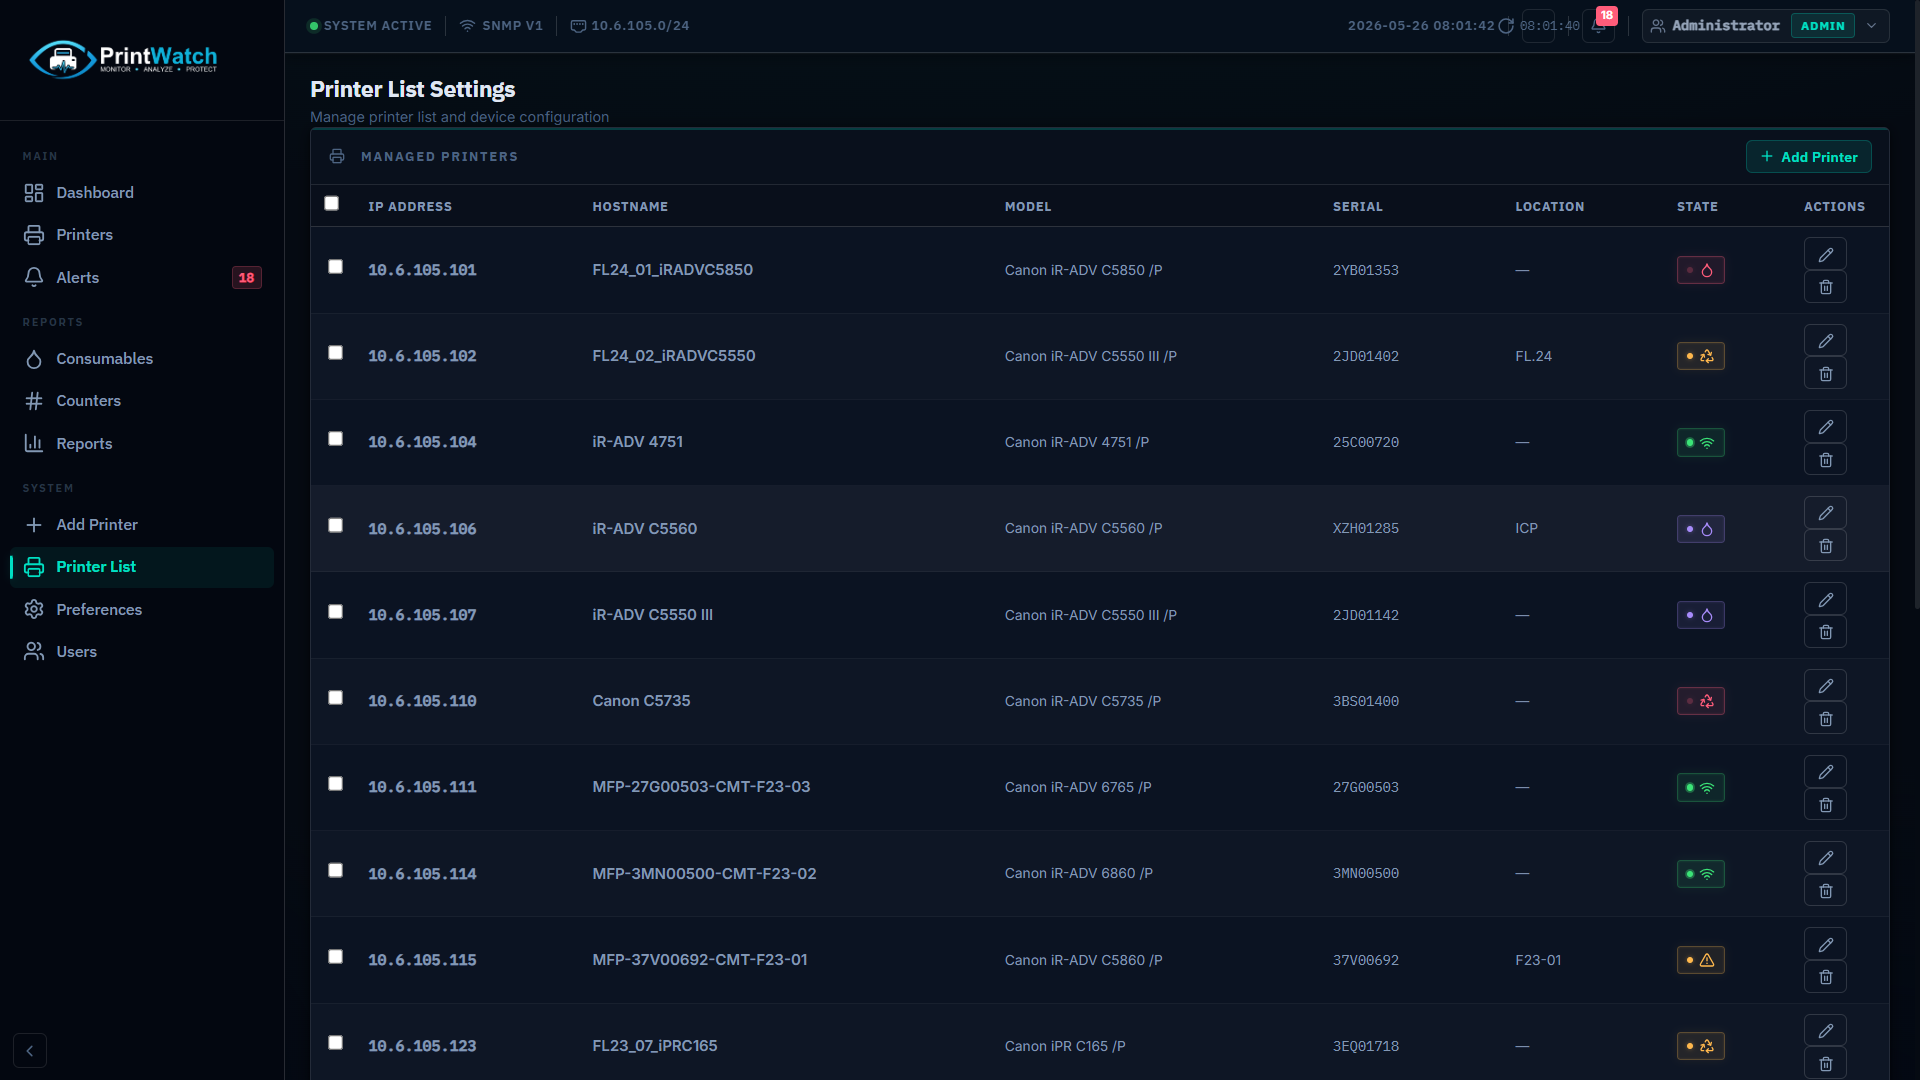
Task: Collapse the sidebar with chevron button
Action: (30, 1051)
